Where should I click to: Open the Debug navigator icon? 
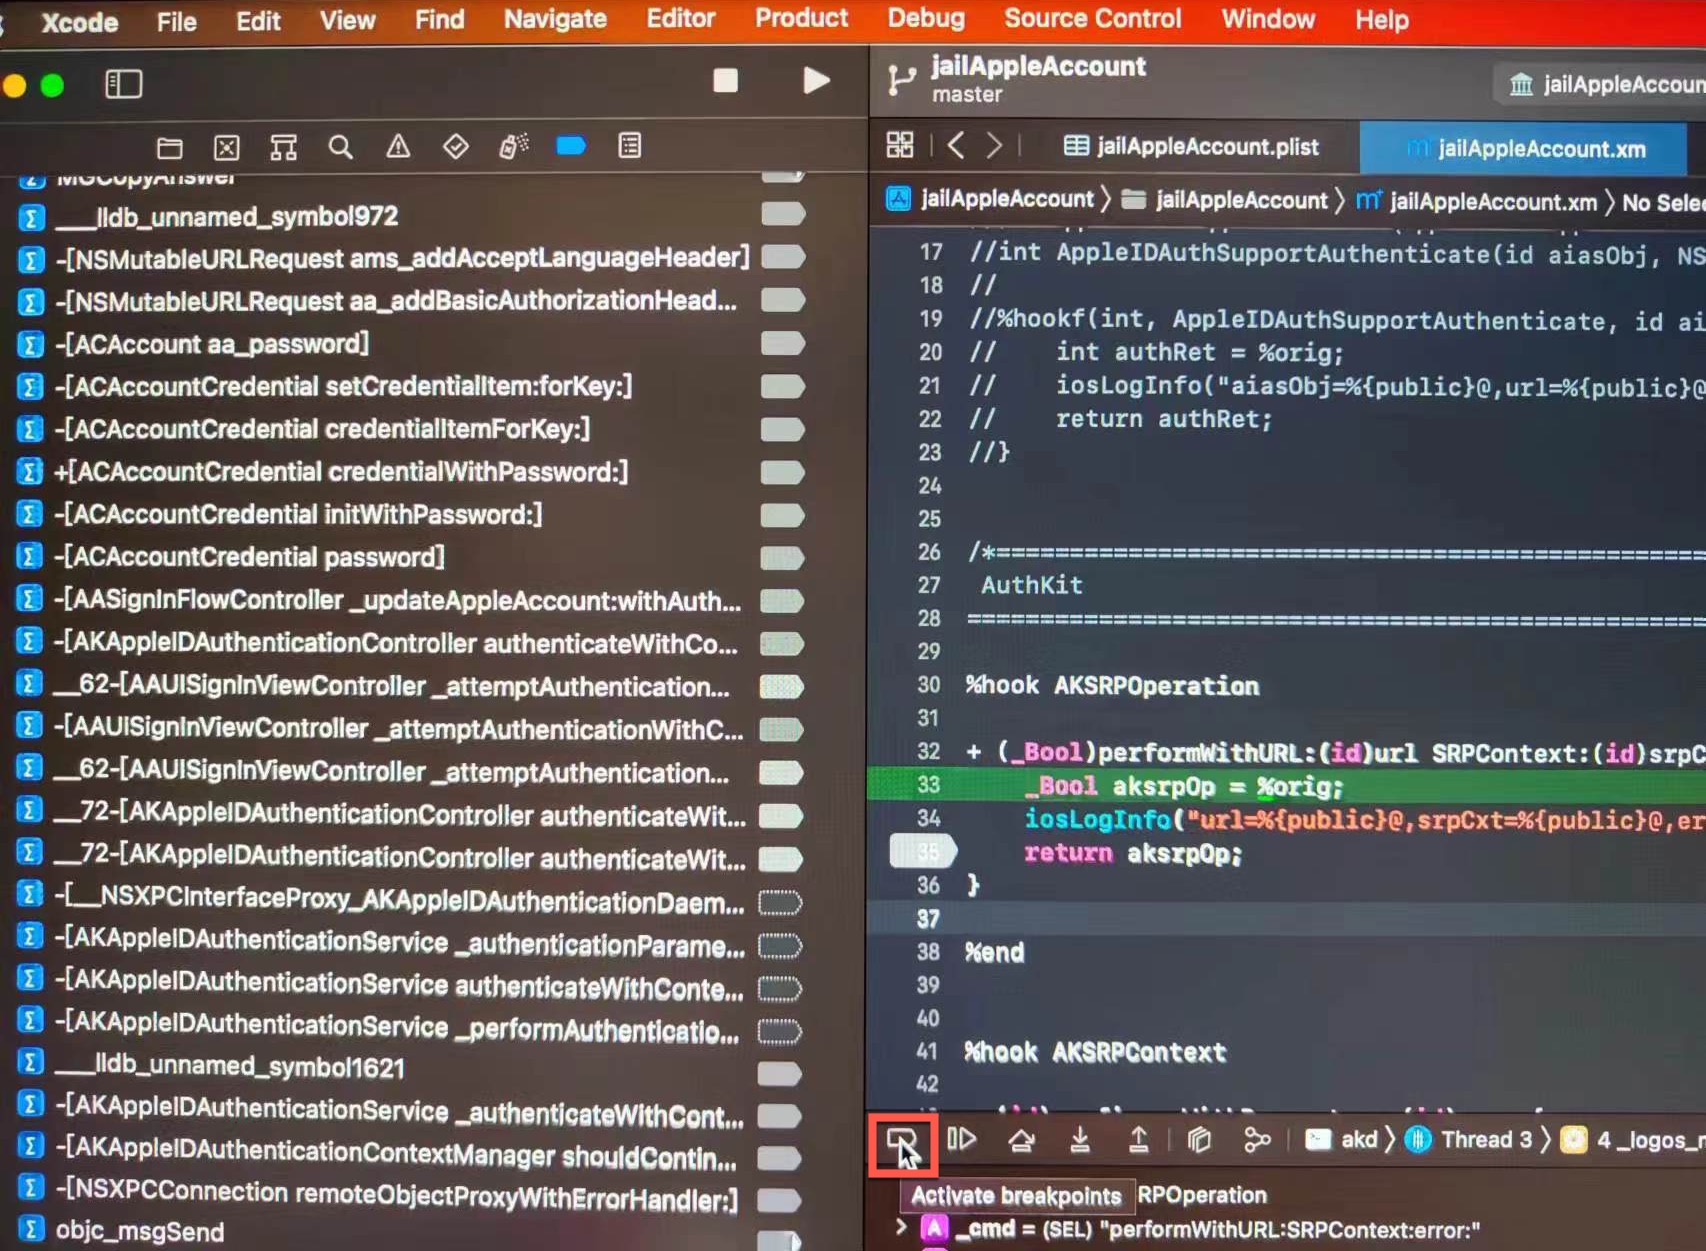[x=514, y=147]
